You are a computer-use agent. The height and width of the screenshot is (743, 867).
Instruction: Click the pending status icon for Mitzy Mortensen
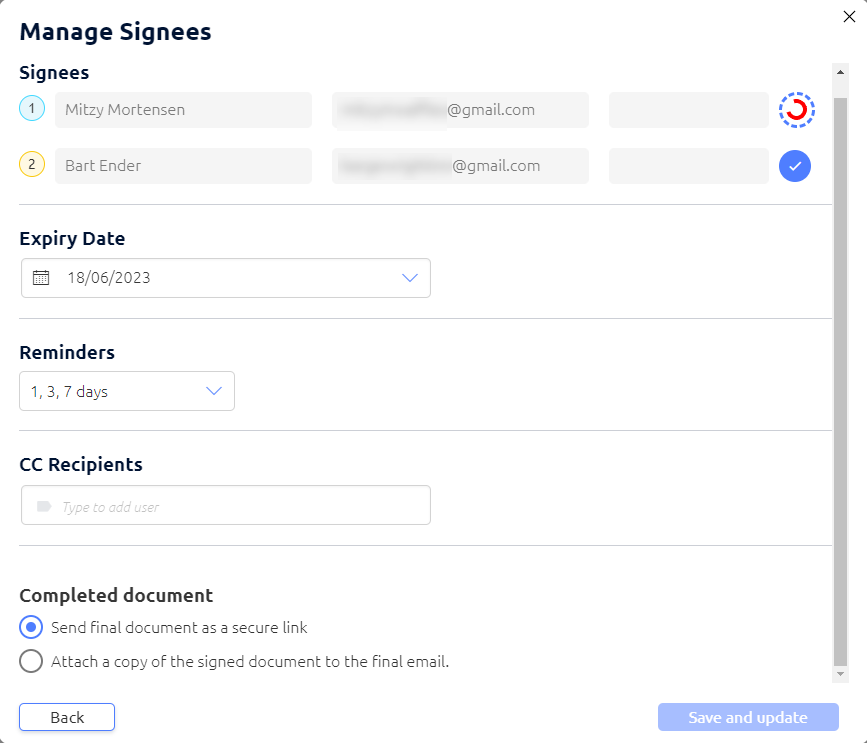click(795, 110)
